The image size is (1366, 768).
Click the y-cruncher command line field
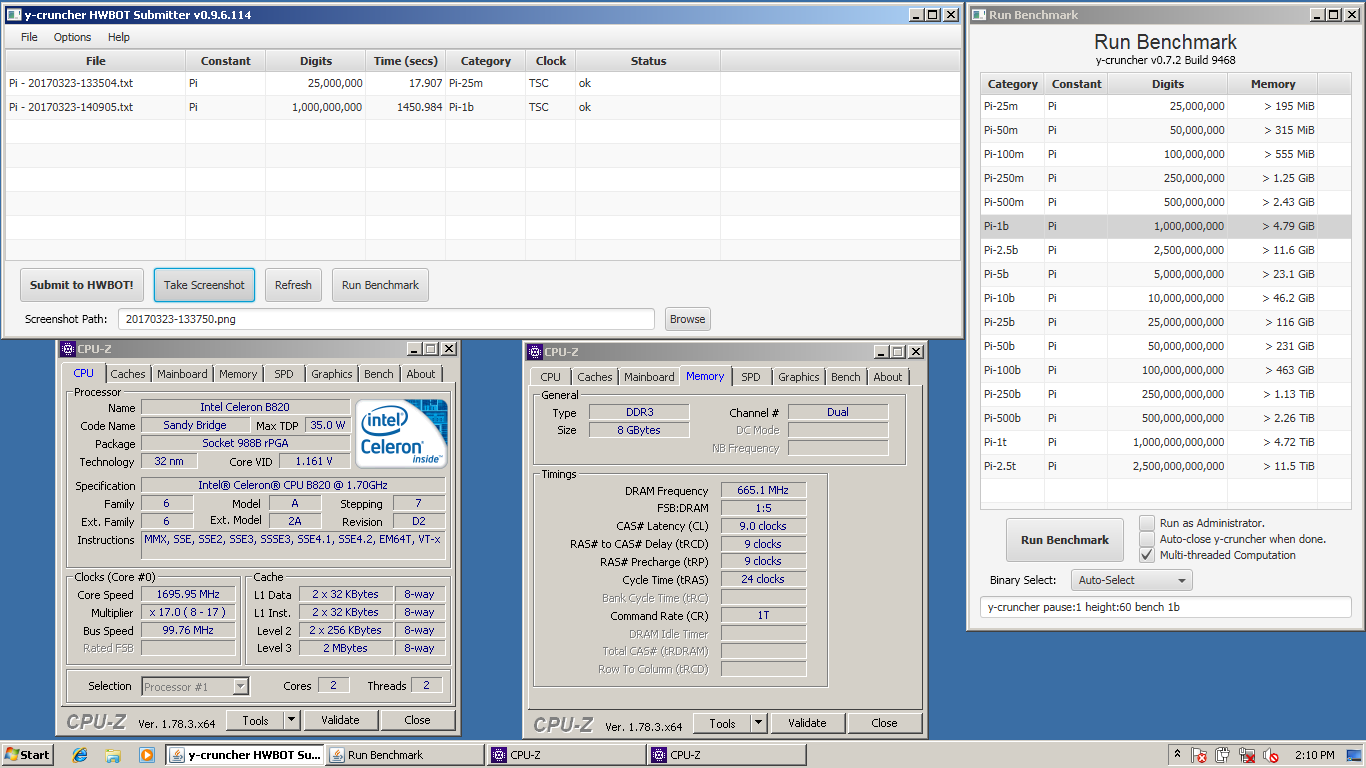click(x=1166, y=607)
